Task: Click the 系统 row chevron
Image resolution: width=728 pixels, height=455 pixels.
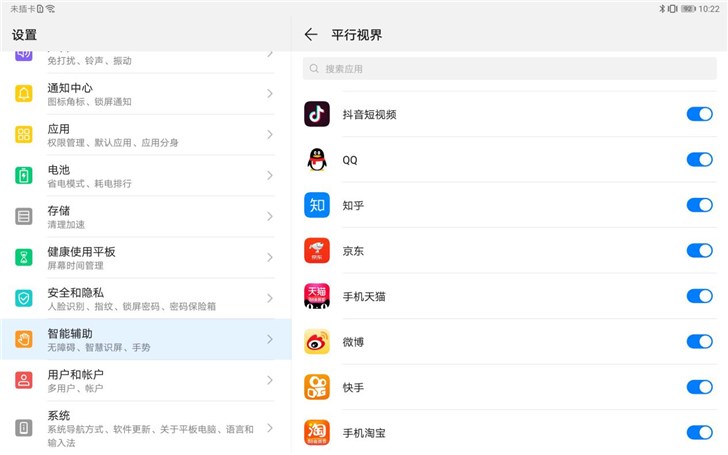Action: pos(270,428)
